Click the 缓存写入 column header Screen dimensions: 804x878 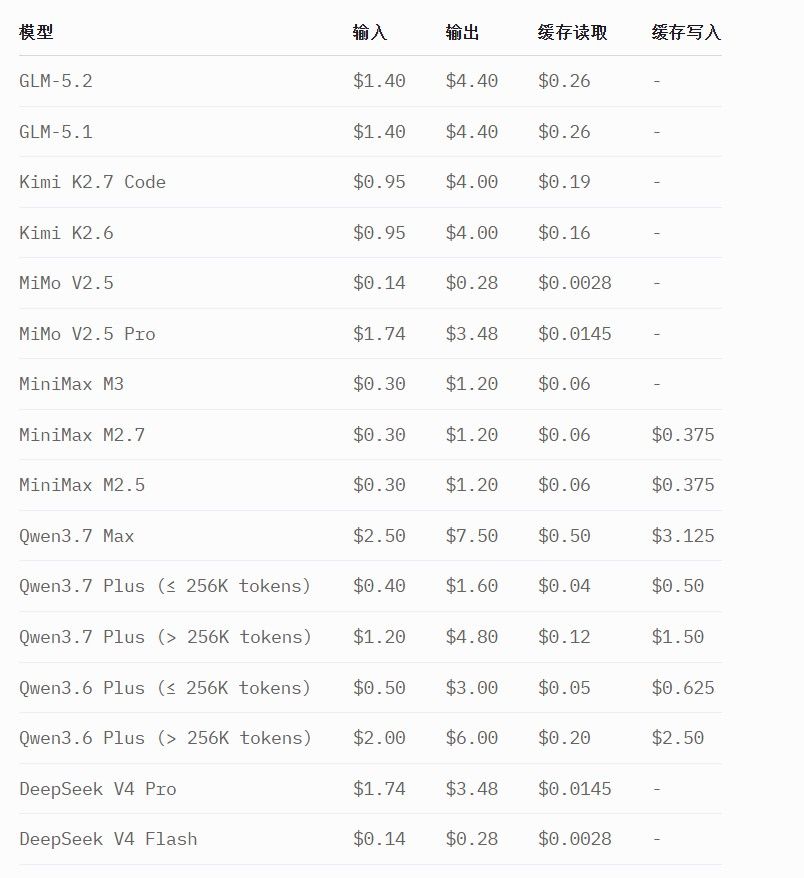pos(686,32)
